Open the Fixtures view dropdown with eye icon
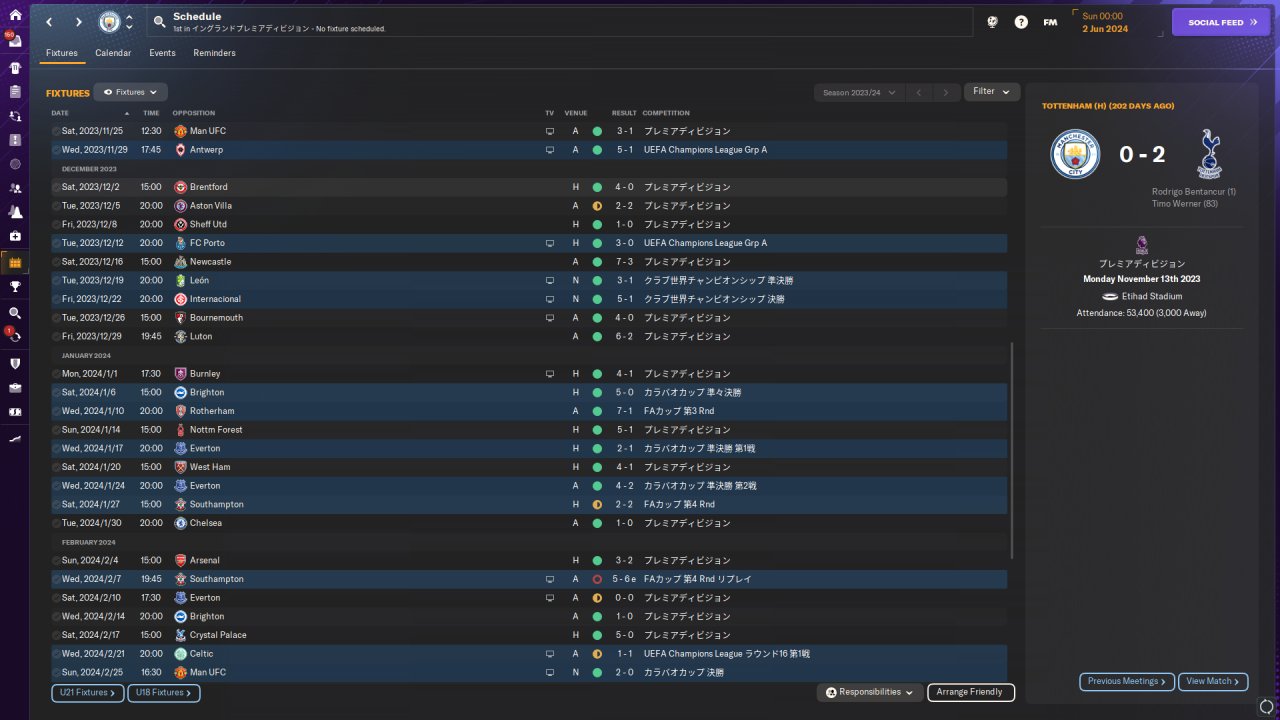Image resolution: width=1280 pixels, height=720 pixels. pos(130,92)
